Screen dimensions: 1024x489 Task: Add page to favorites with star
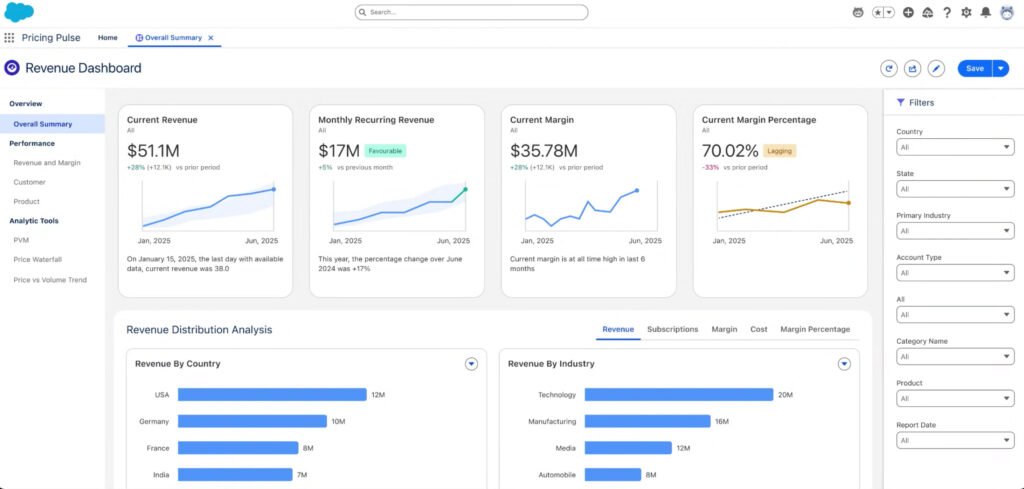[878, 13]
